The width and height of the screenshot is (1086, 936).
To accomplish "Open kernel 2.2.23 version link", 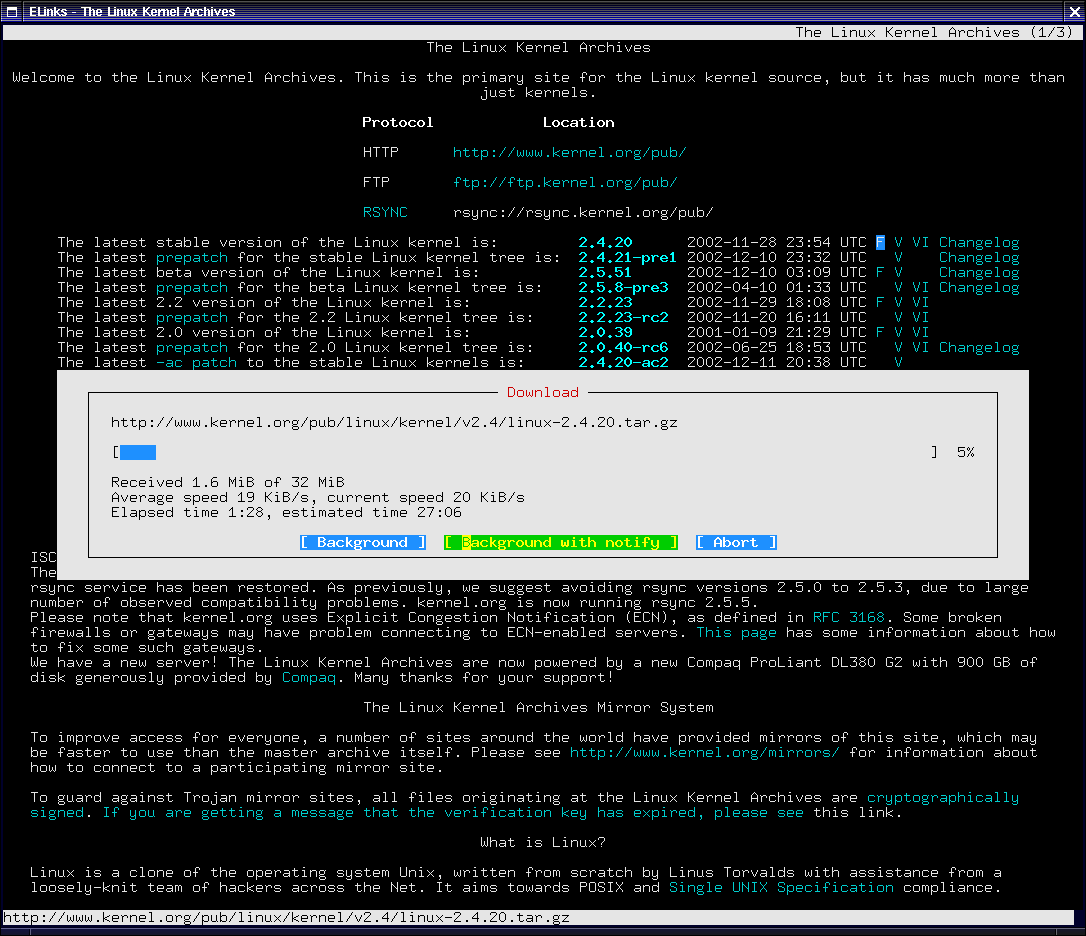I will 605,302.
